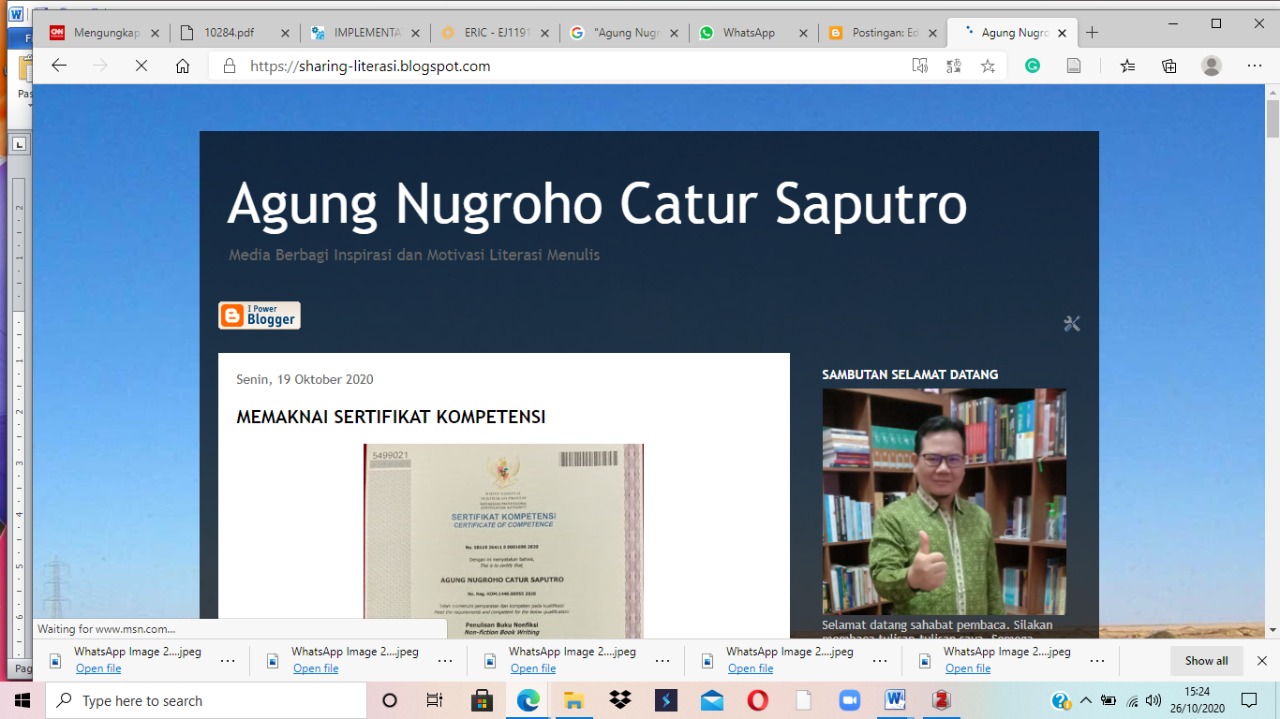Screen dimensions: 1280x719
Task: Open Opera browser from taskbar
Action: [757, 701]
